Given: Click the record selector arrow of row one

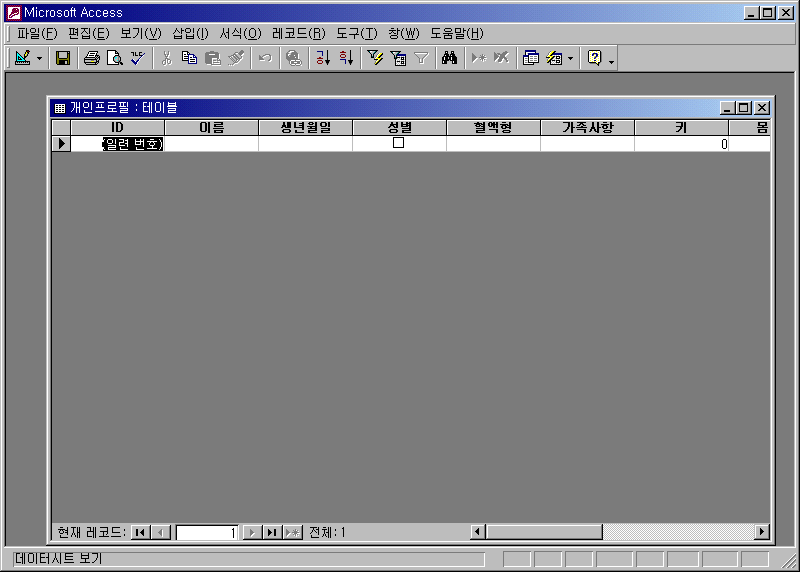Looking at the screenshot, I should (61, 143).
